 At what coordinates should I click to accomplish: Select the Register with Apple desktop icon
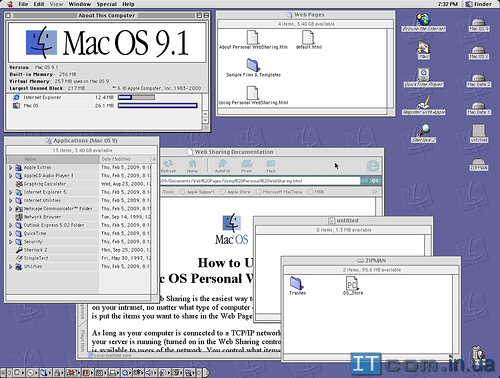(423, 106)
